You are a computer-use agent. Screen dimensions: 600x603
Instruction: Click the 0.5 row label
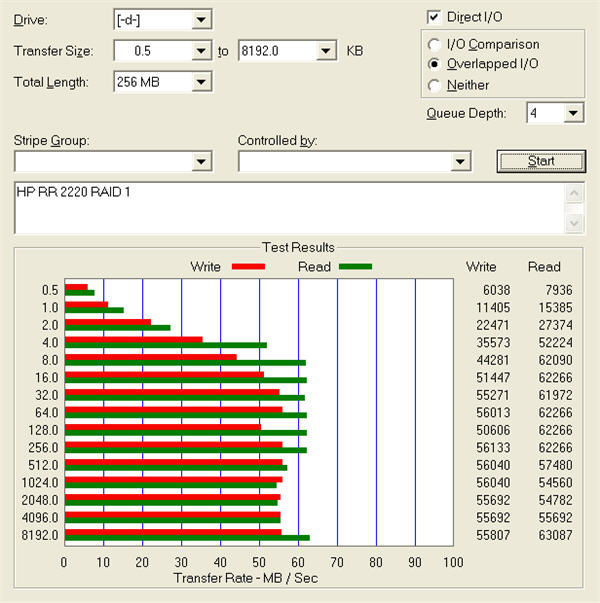[x=50, y=290]
